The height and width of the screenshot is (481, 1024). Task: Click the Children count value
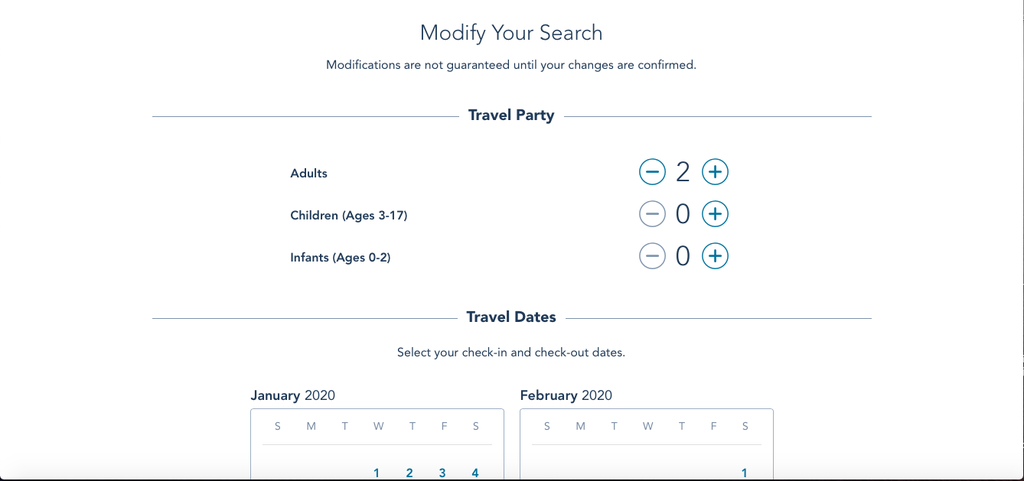(683, 214)
